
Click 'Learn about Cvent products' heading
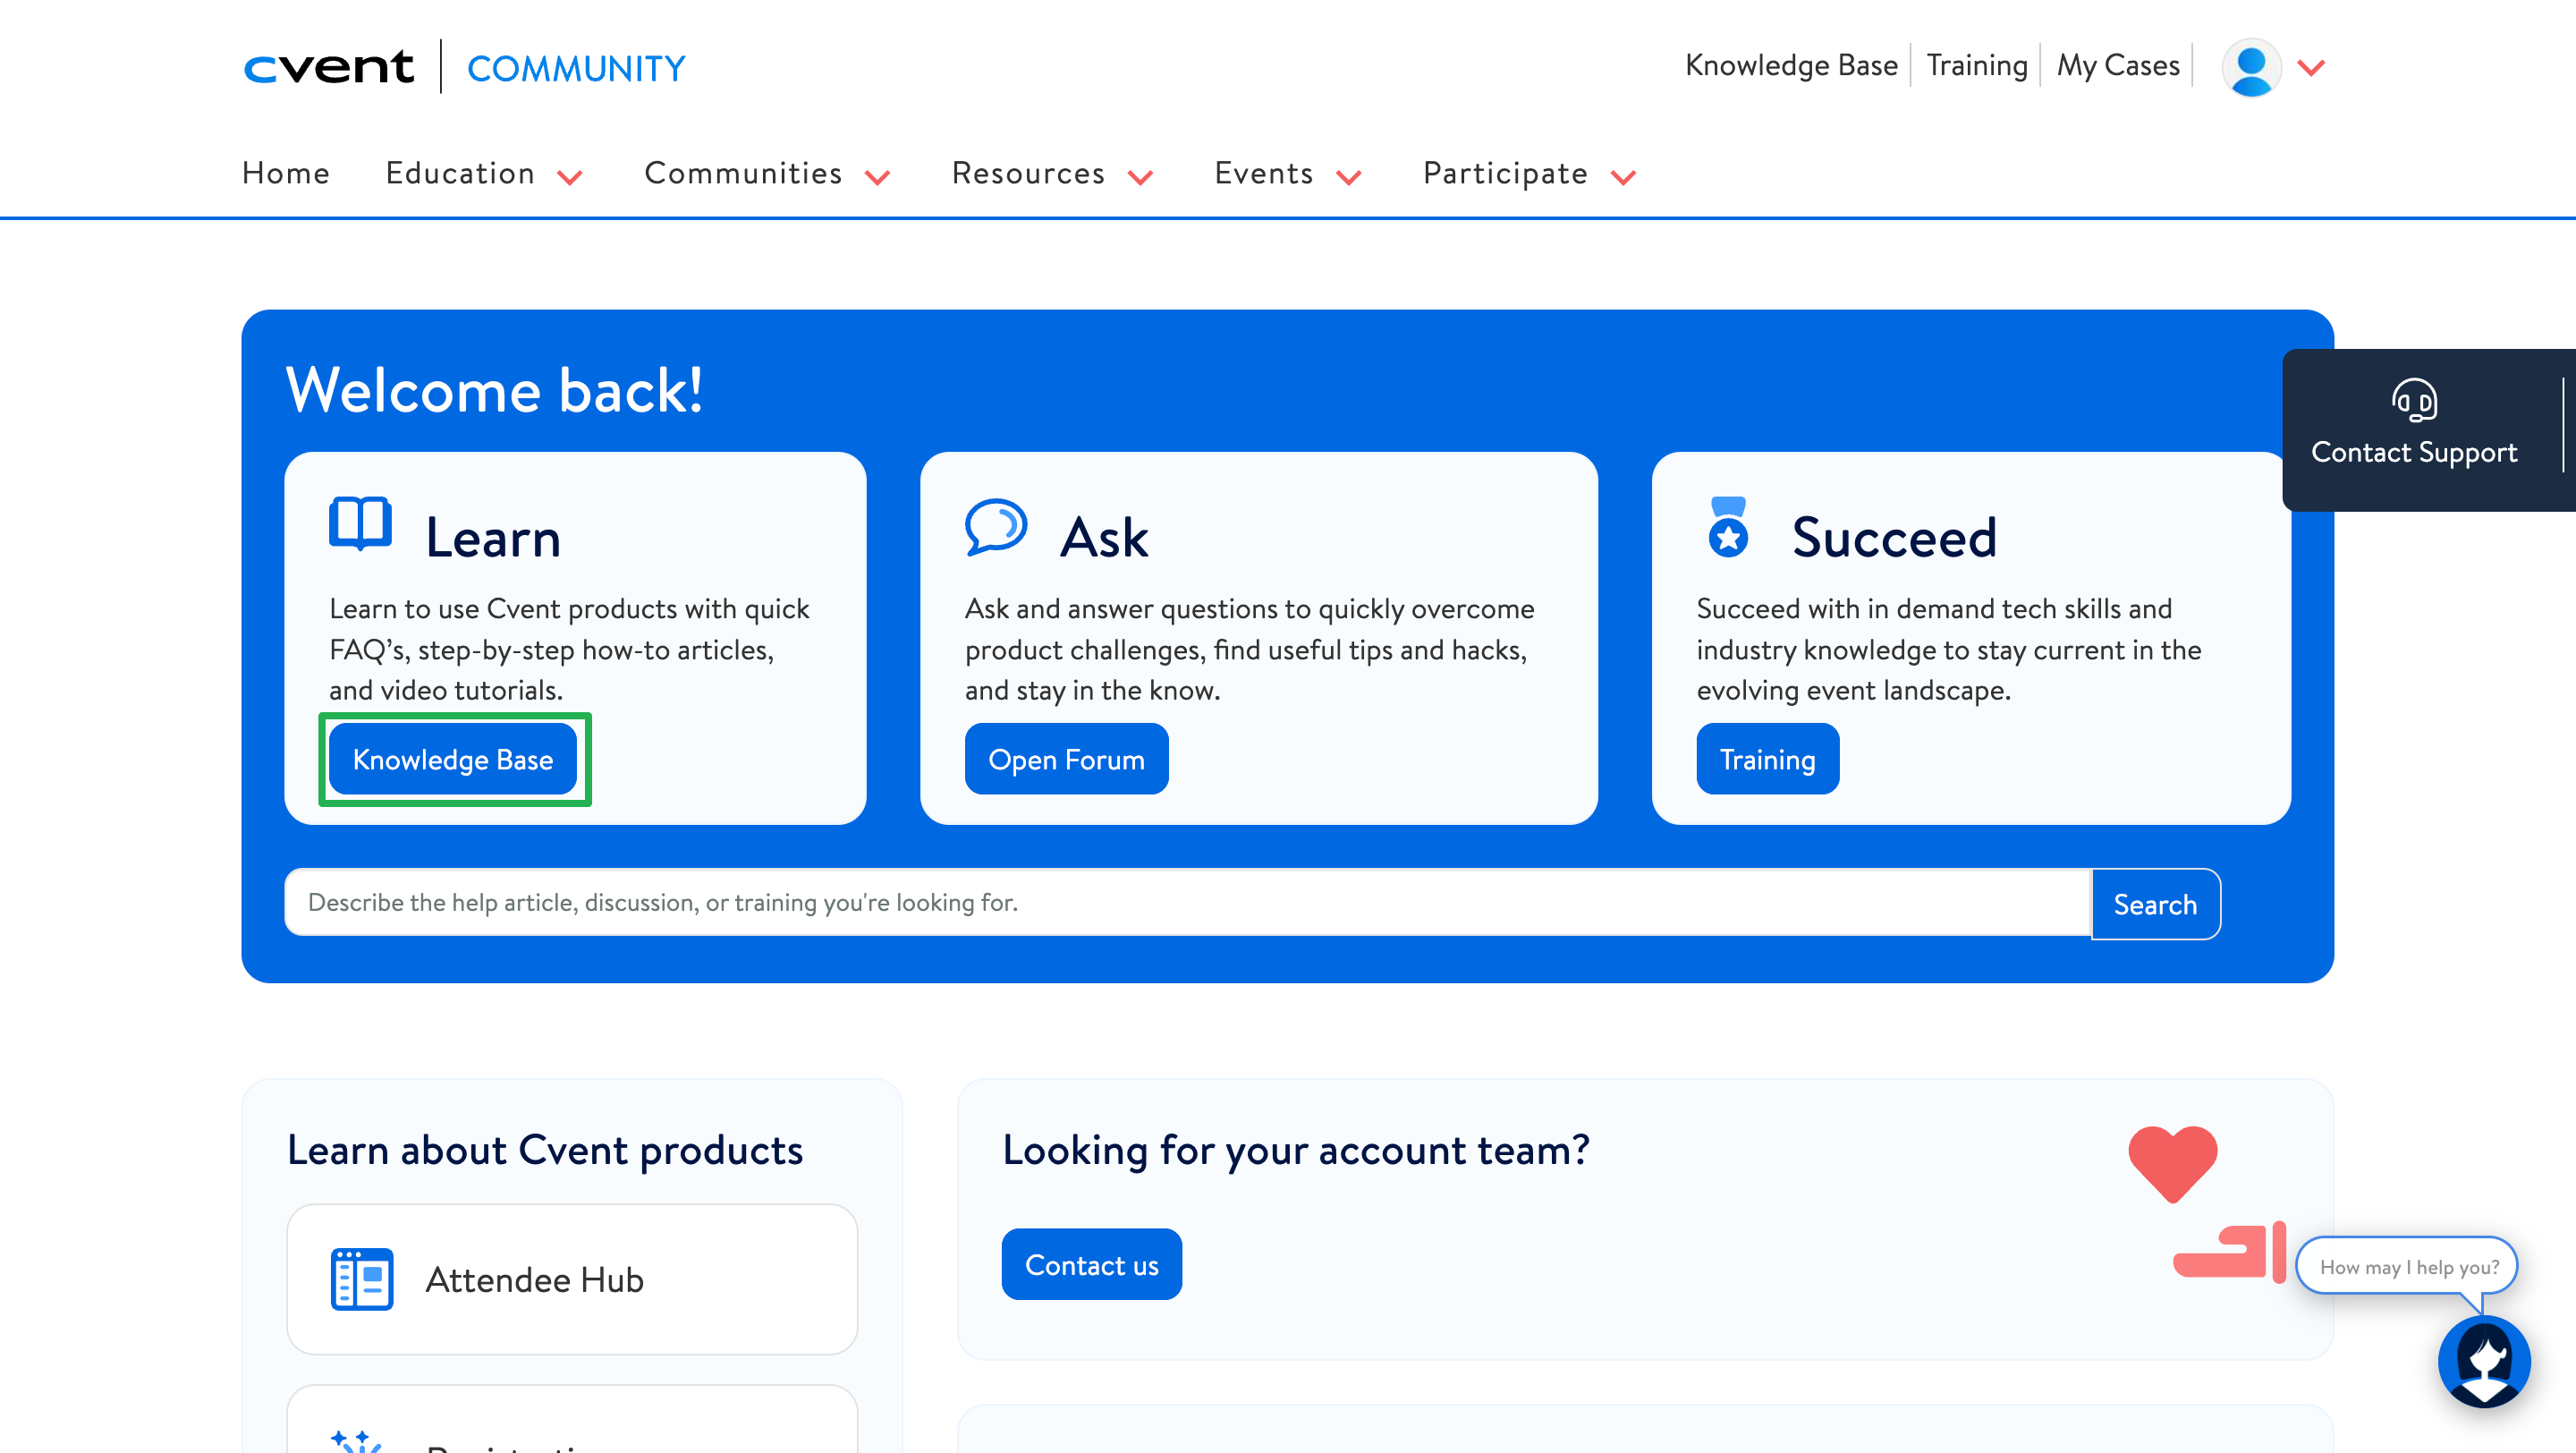point(545,1150)
